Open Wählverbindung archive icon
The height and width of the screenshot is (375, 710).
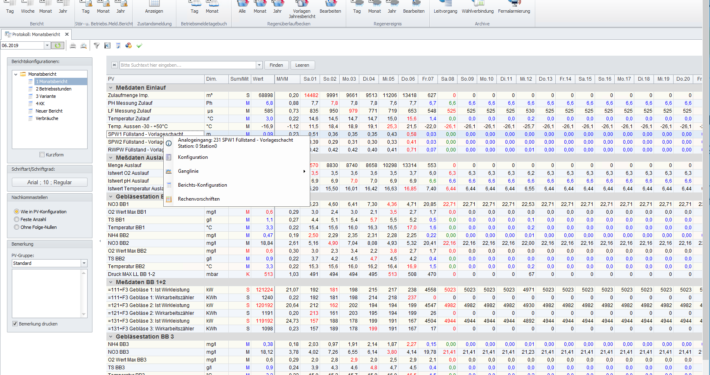tap(477, 7)
